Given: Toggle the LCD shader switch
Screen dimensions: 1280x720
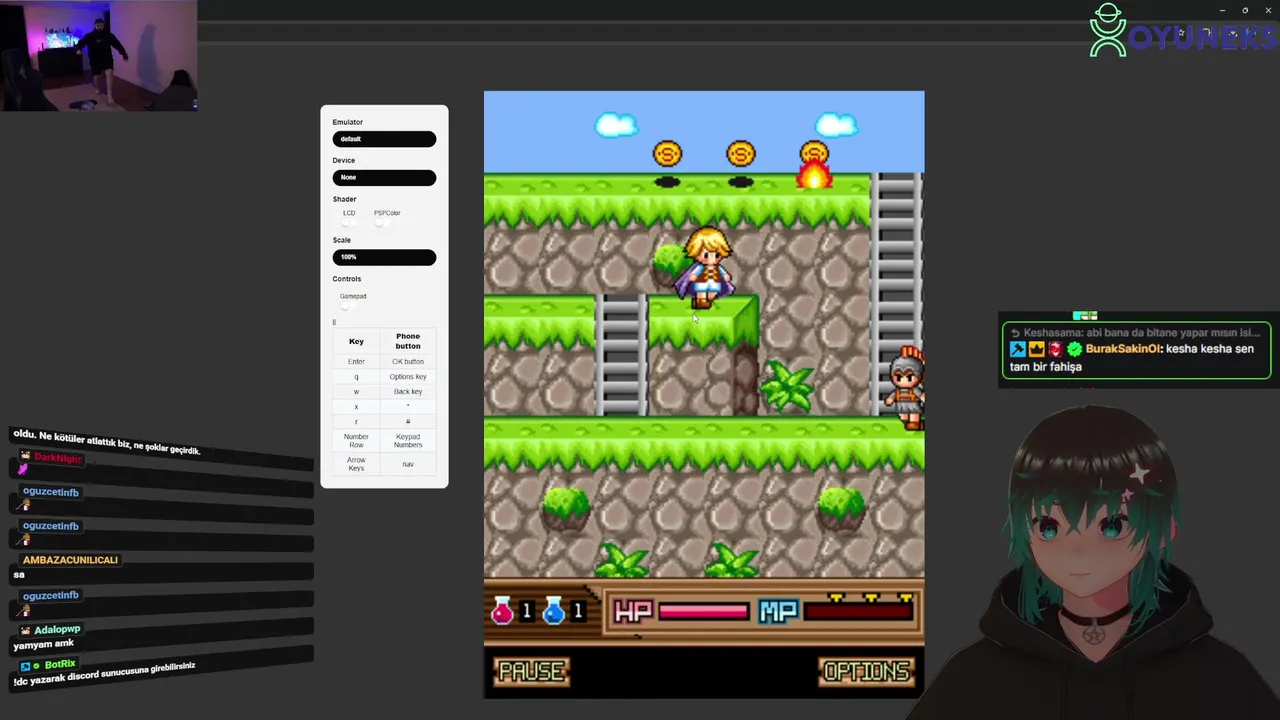Looking at the screenshot, I should (x=349, y=223).
